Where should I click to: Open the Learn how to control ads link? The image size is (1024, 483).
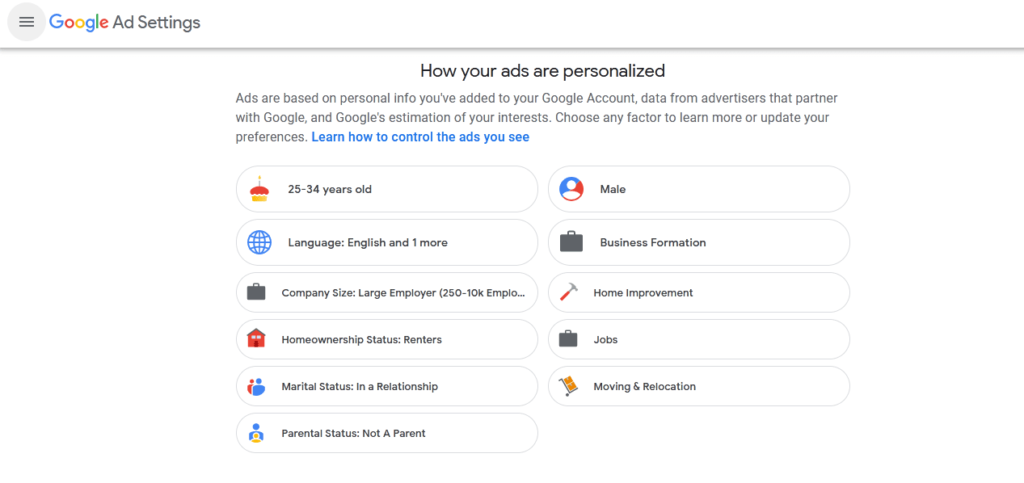(x=420, y=137)
